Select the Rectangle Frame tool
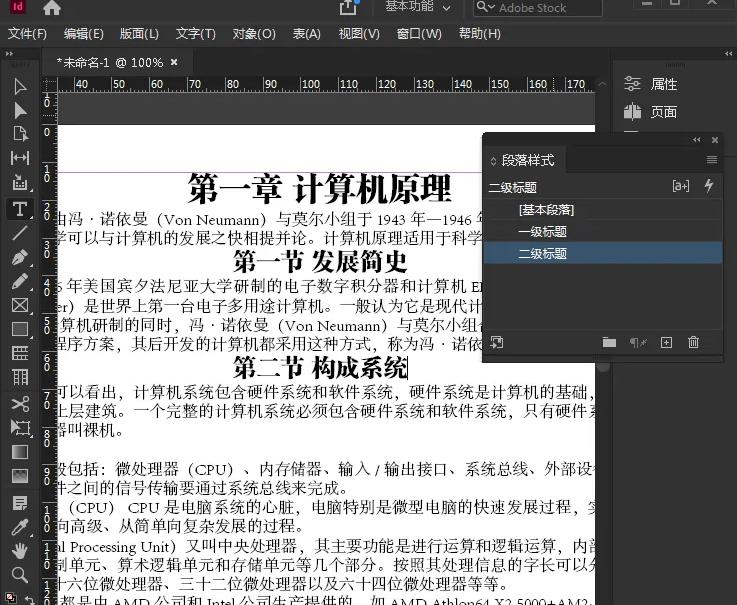Screen dimensions: 737x605 [x=19, y=305]
